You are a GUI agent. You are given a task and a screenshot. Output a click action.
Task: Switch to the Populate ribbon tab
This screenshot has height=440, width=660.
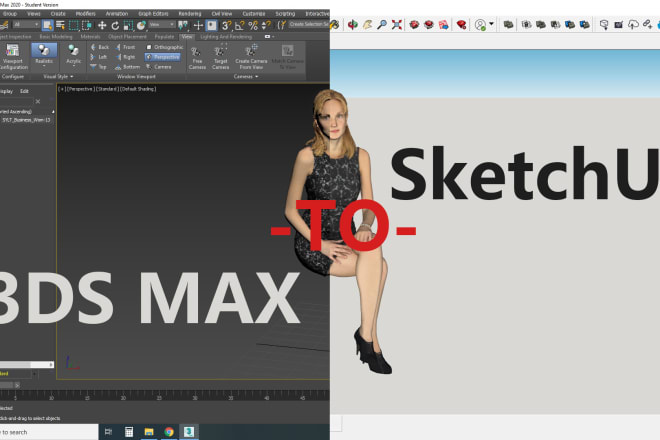point(164,37)
